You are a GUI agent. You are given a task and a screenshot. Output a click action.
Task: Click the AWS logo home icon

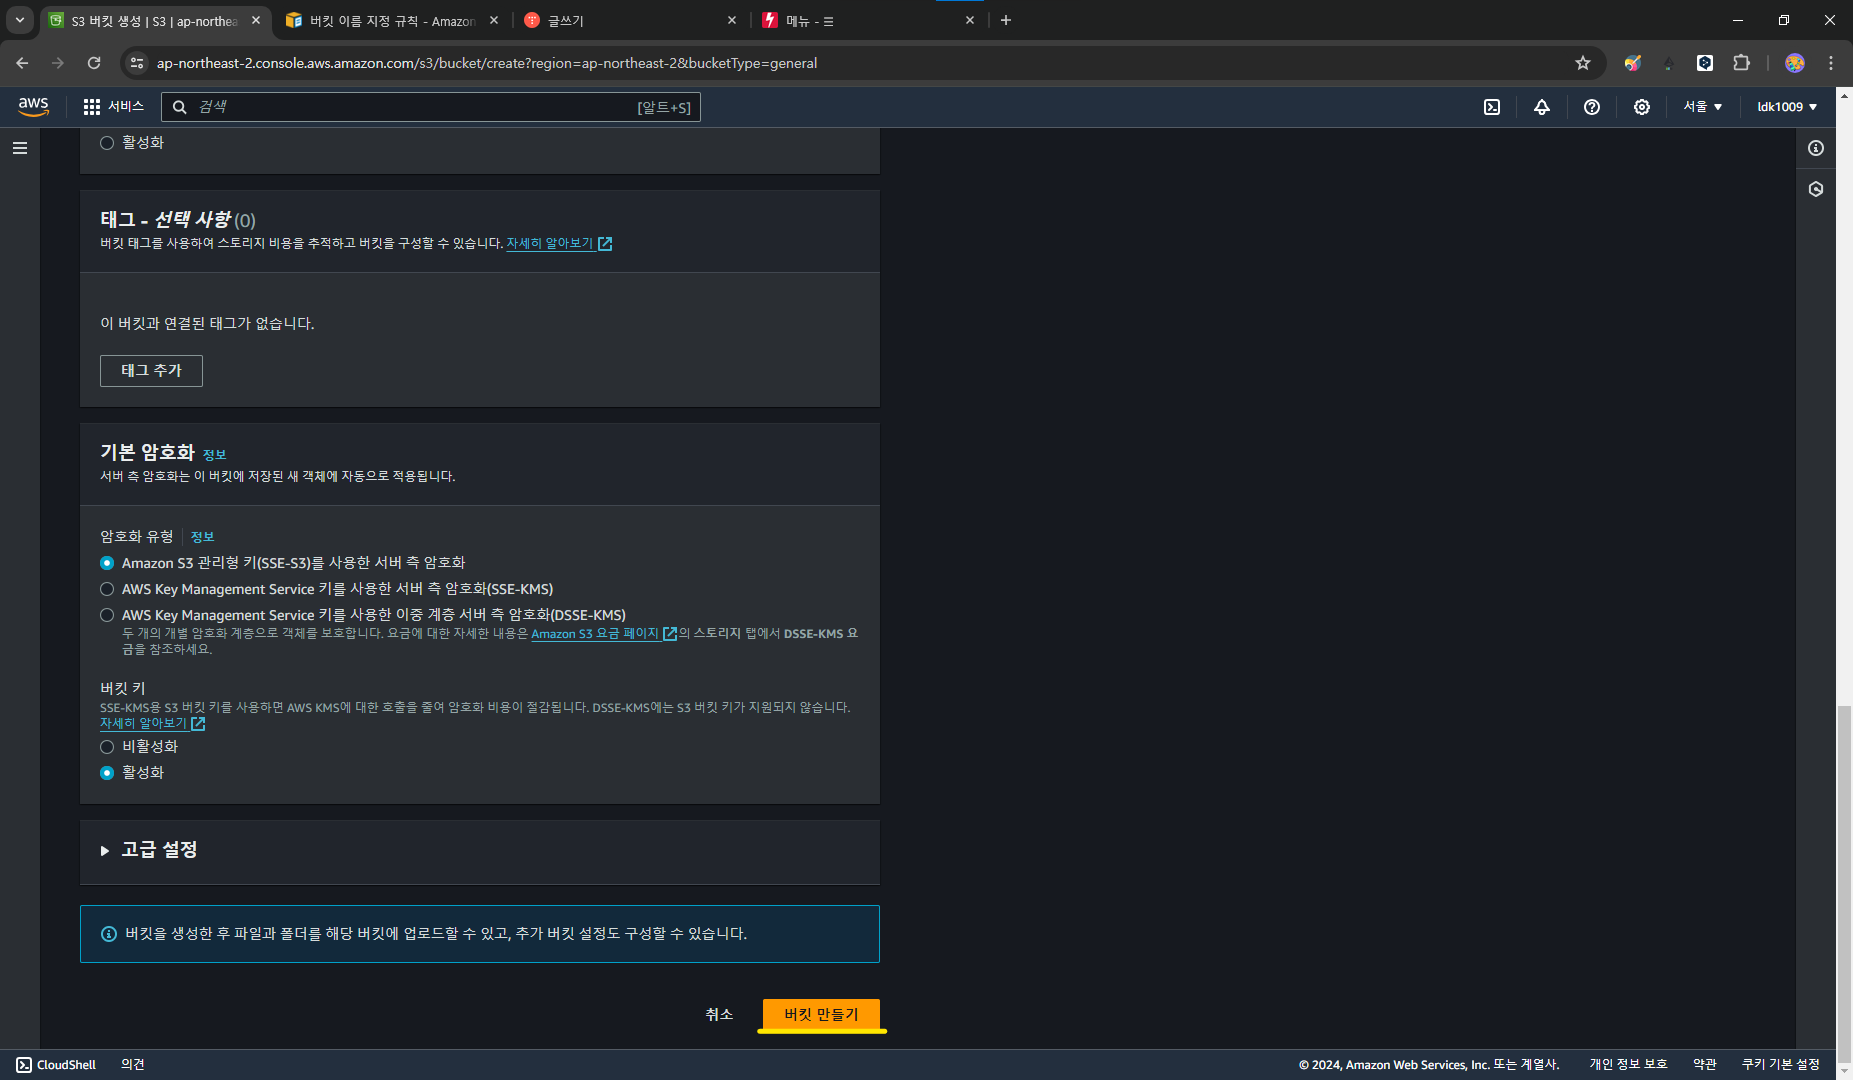click(x=33, y=107)
